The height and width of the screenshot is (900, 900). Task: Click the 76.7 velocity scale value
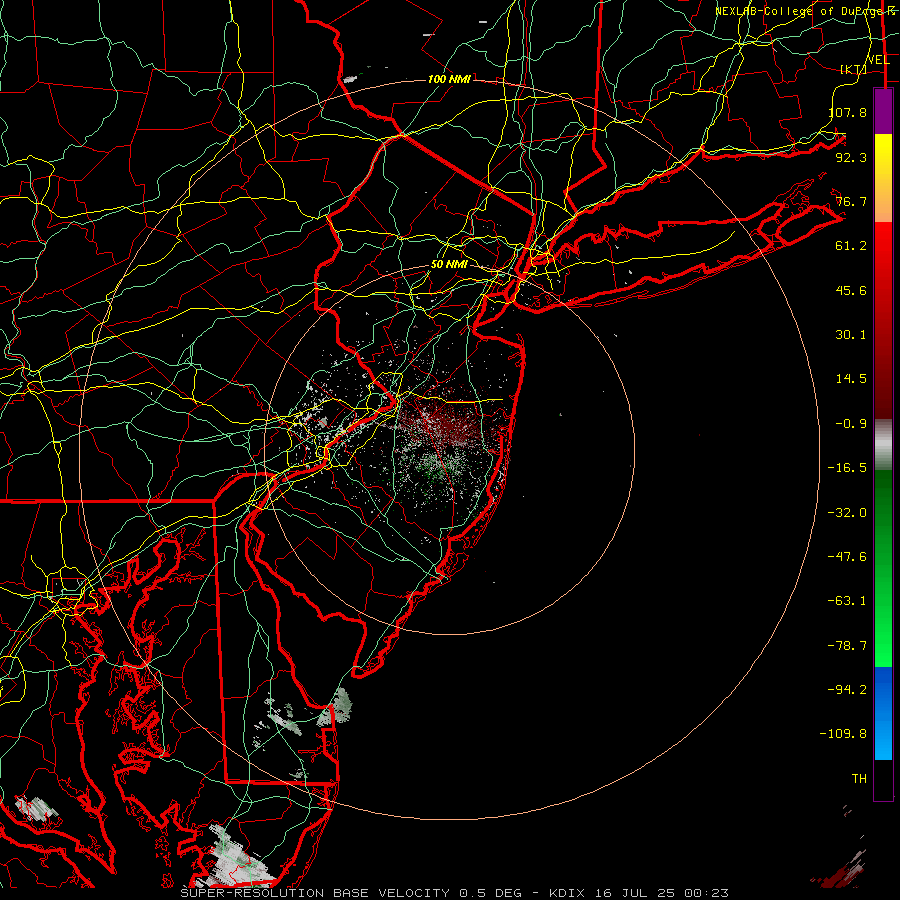(851, 201)
